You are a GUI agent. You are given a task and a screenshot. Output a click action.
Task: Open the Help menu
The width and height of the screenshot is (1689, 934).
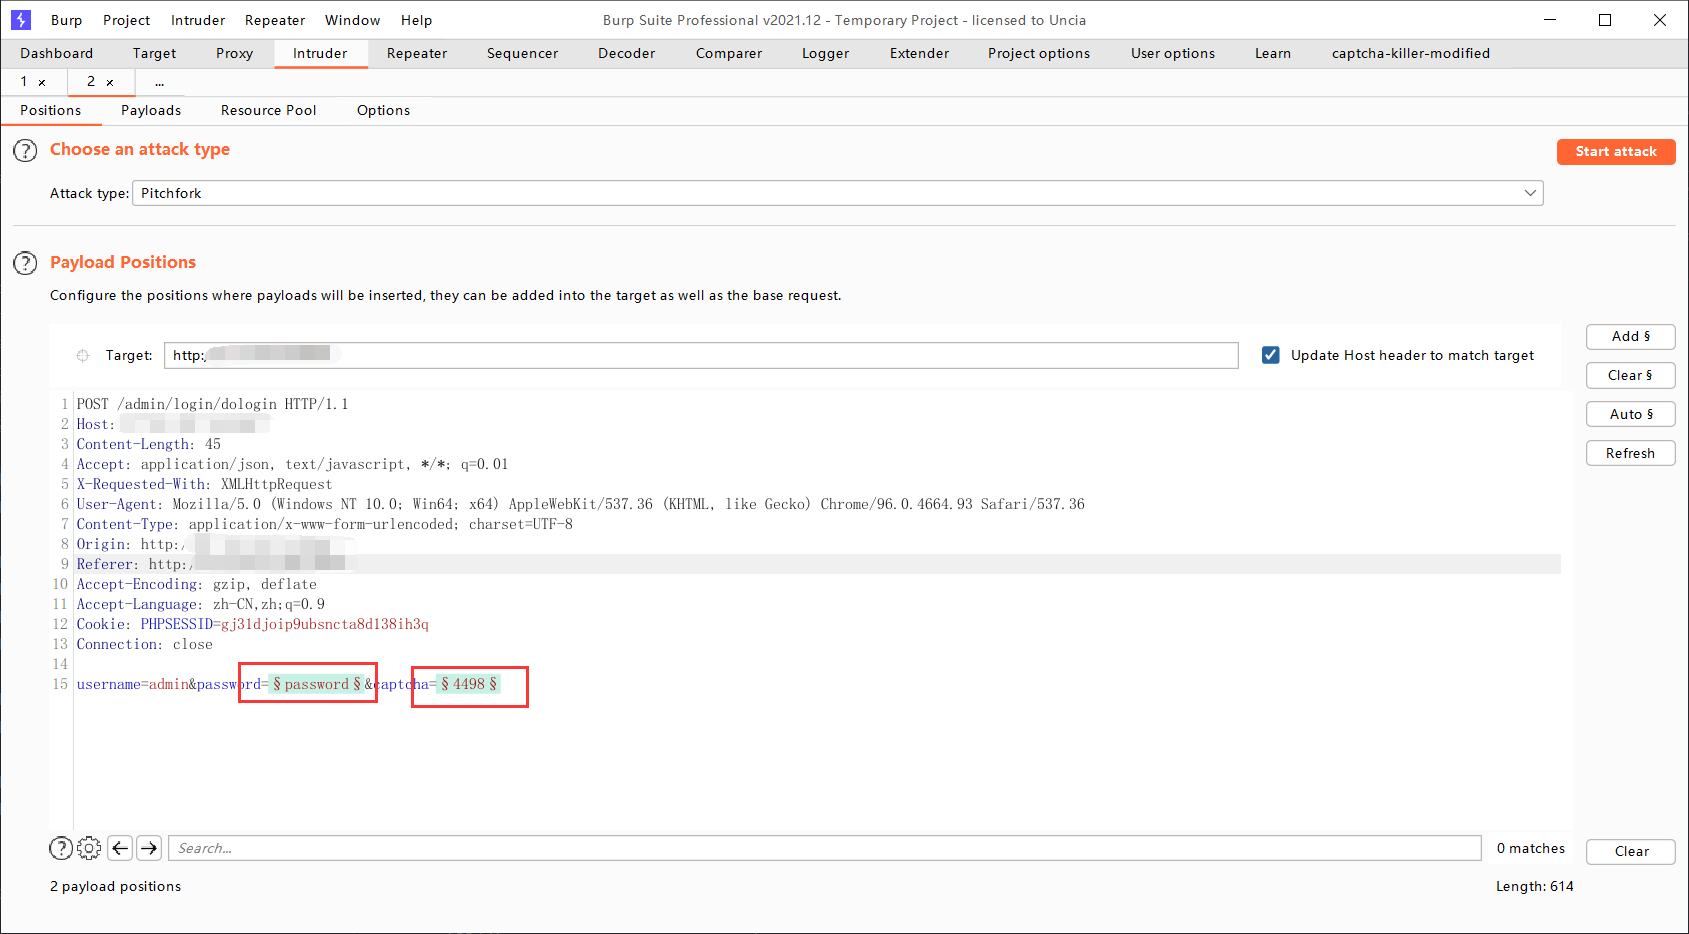tap(417, 20)
